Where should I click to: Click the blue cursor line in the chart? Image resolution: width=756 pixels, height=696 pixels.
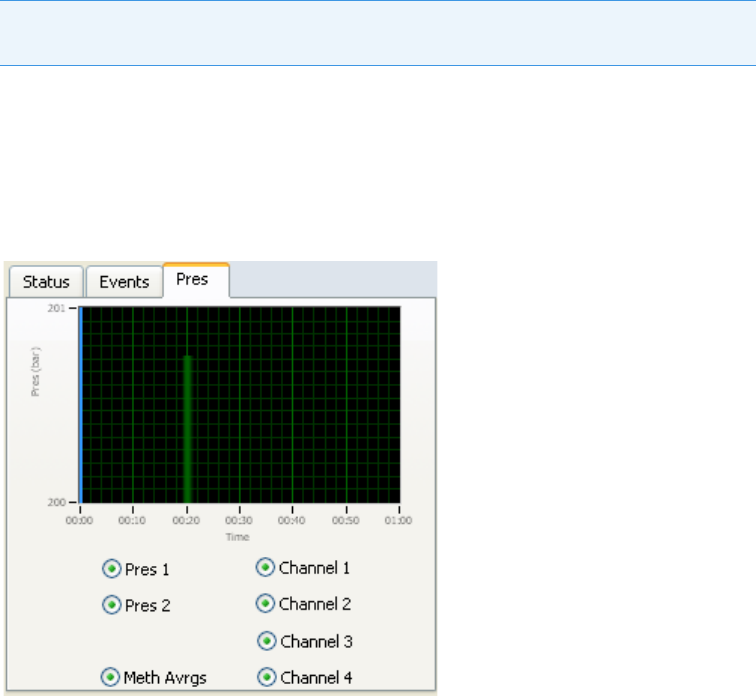tap(81, 405)
